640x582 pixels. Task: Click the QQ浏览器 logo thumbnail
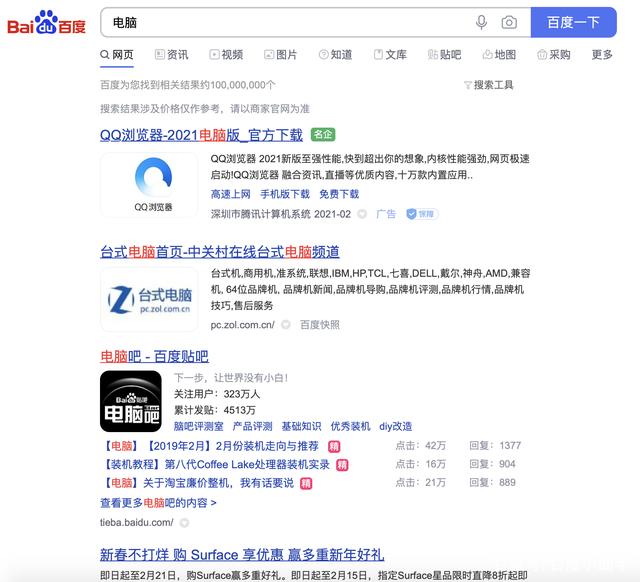pos(149,185)
